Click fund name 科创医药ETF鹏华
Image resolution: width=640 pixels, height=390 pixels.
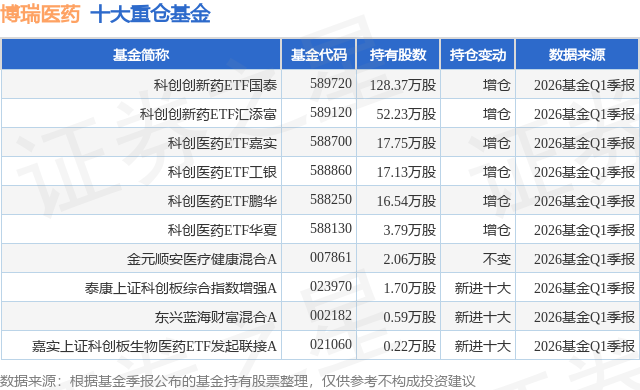tap(222, 201)
